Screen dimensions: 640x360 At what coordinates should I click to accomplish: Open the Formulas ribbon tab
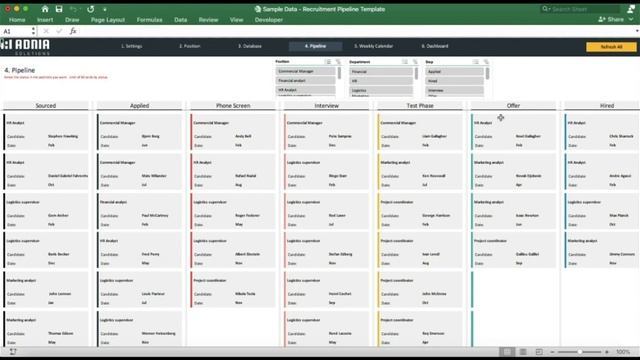pos(149,20)
